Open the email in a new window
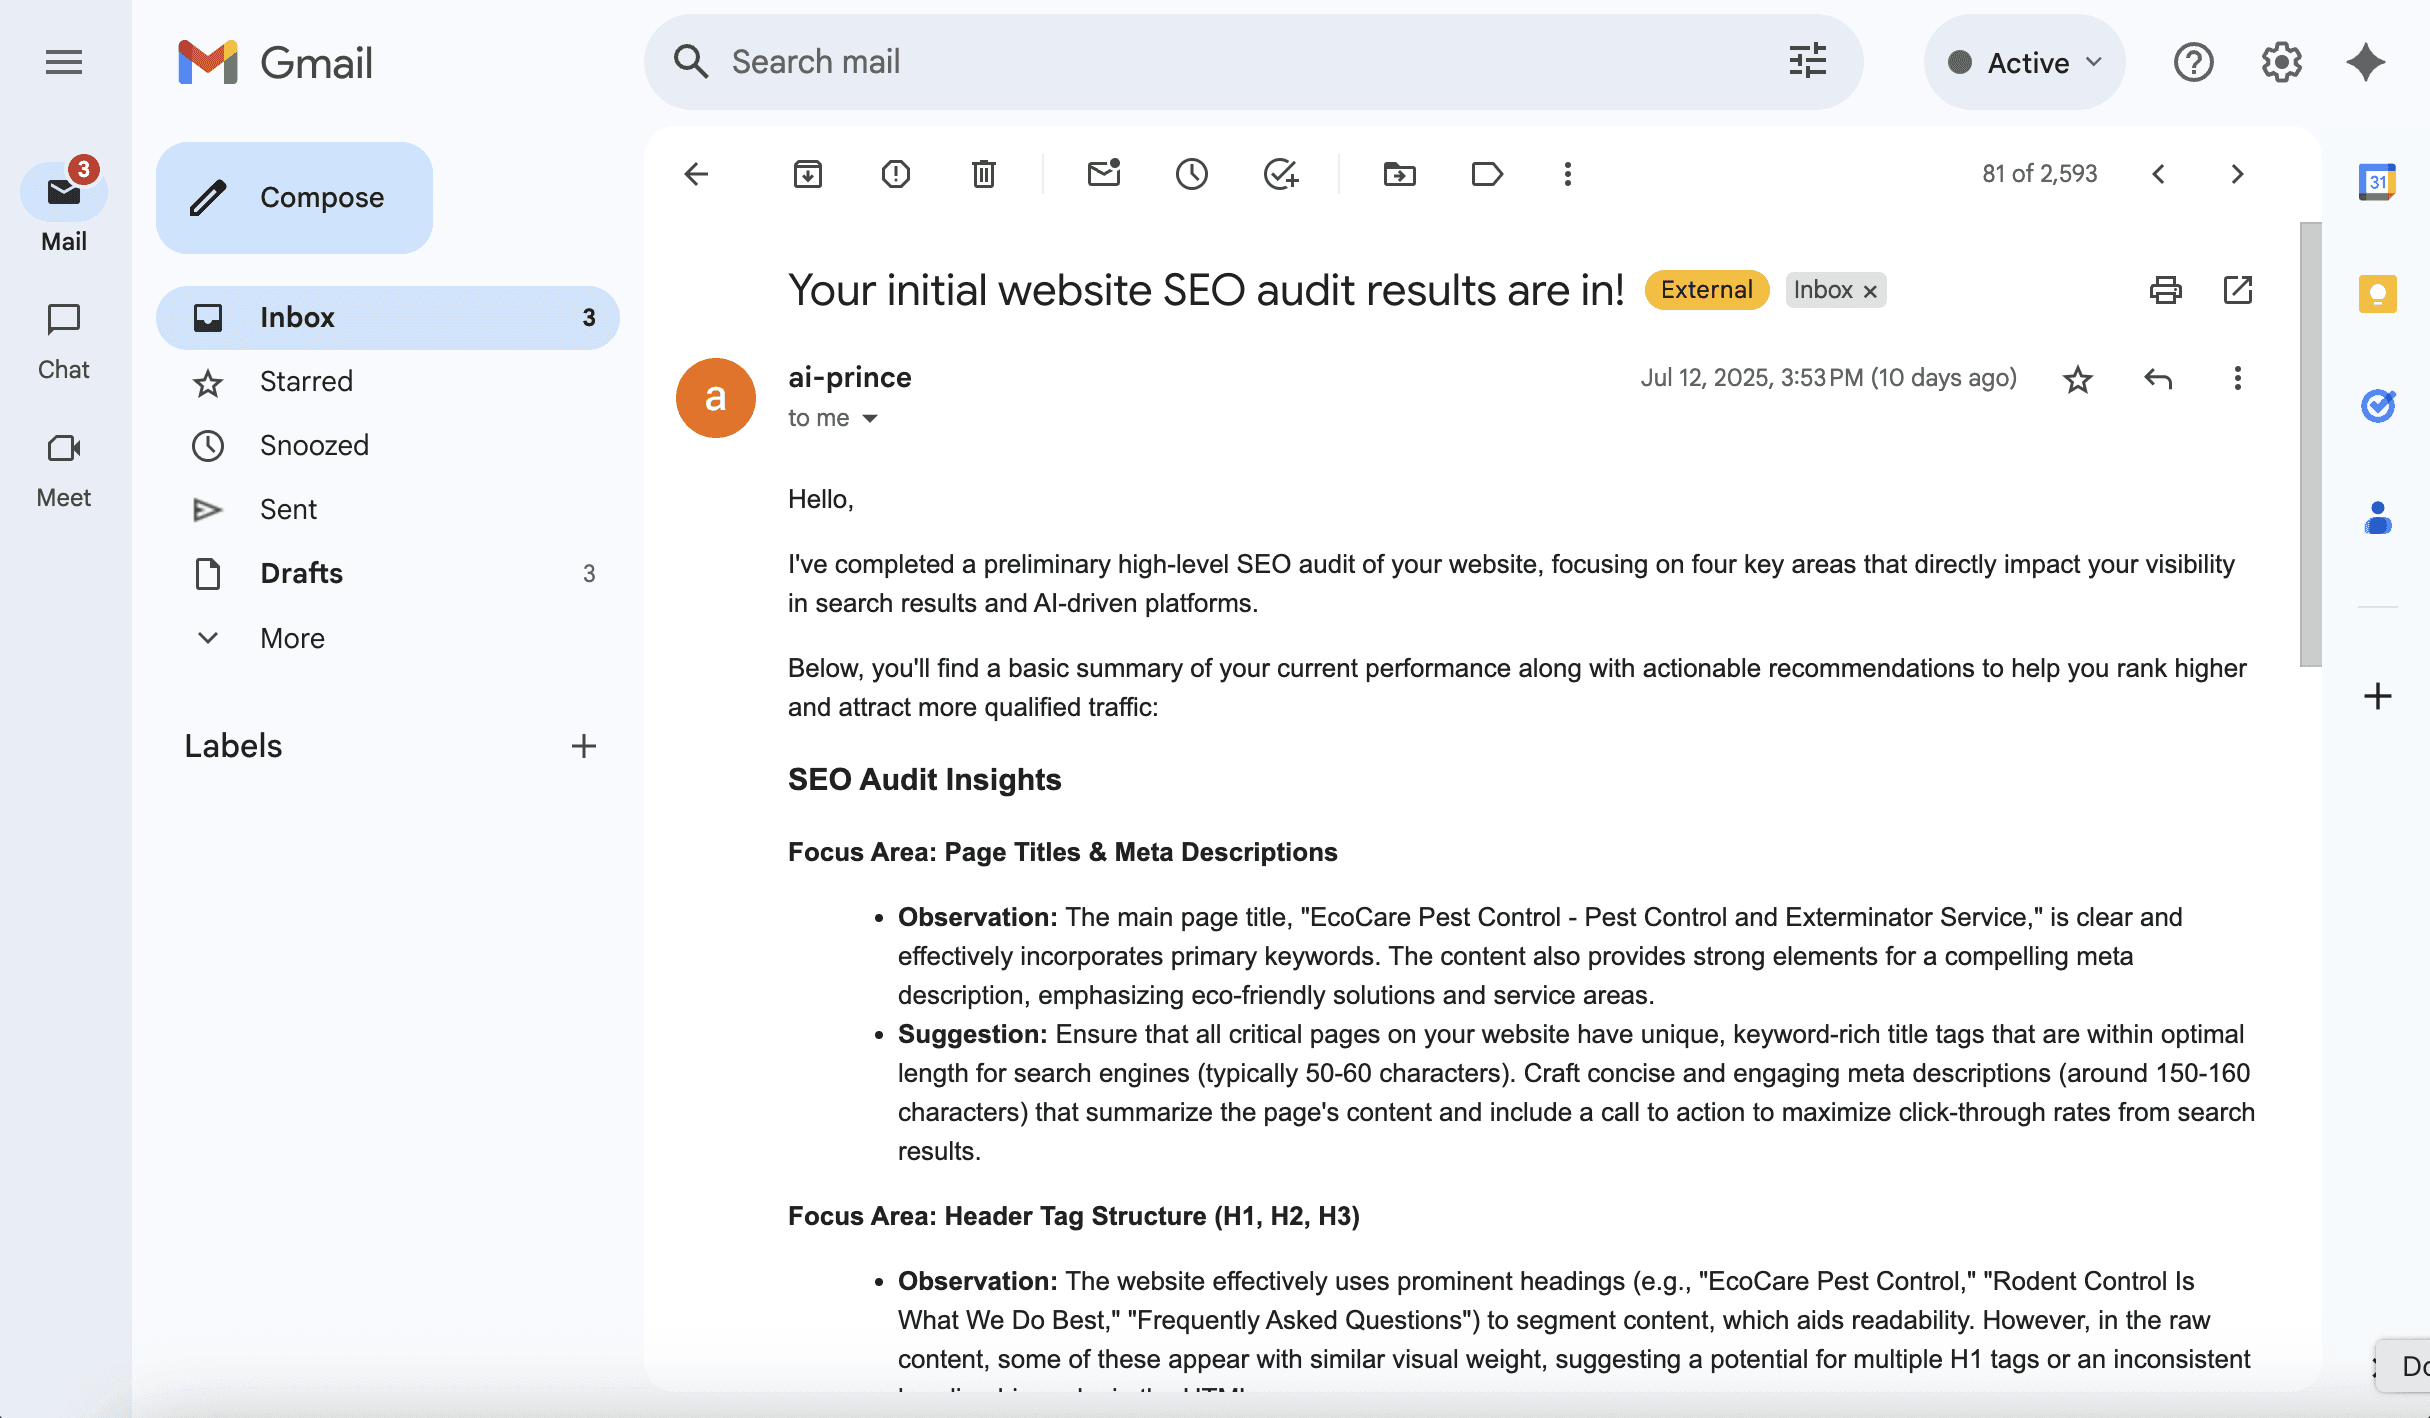Image resolution: width=2430 pixels, height=1418 pixels. (2237, 290)
